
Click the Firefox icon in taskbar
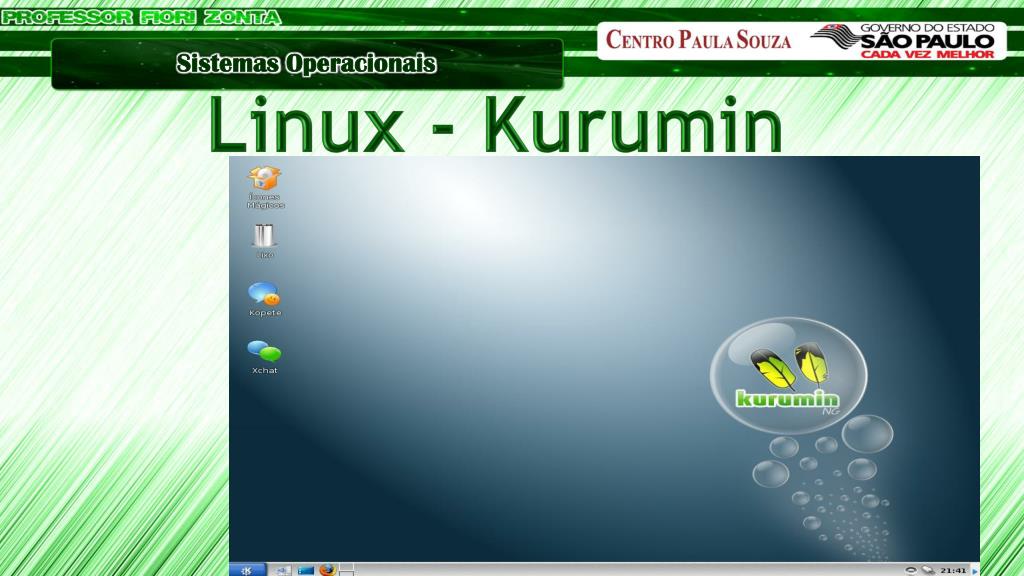[x=328, y=570]
